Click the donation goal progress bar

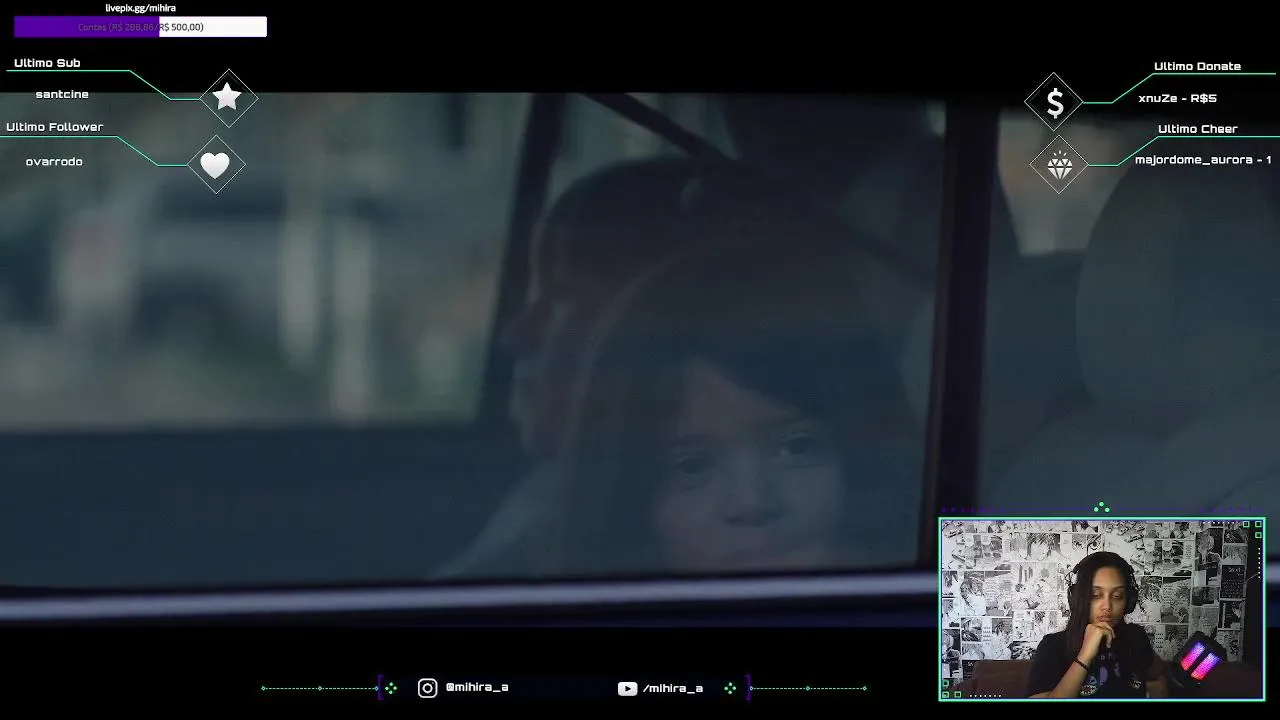click(x=140, y=27)
